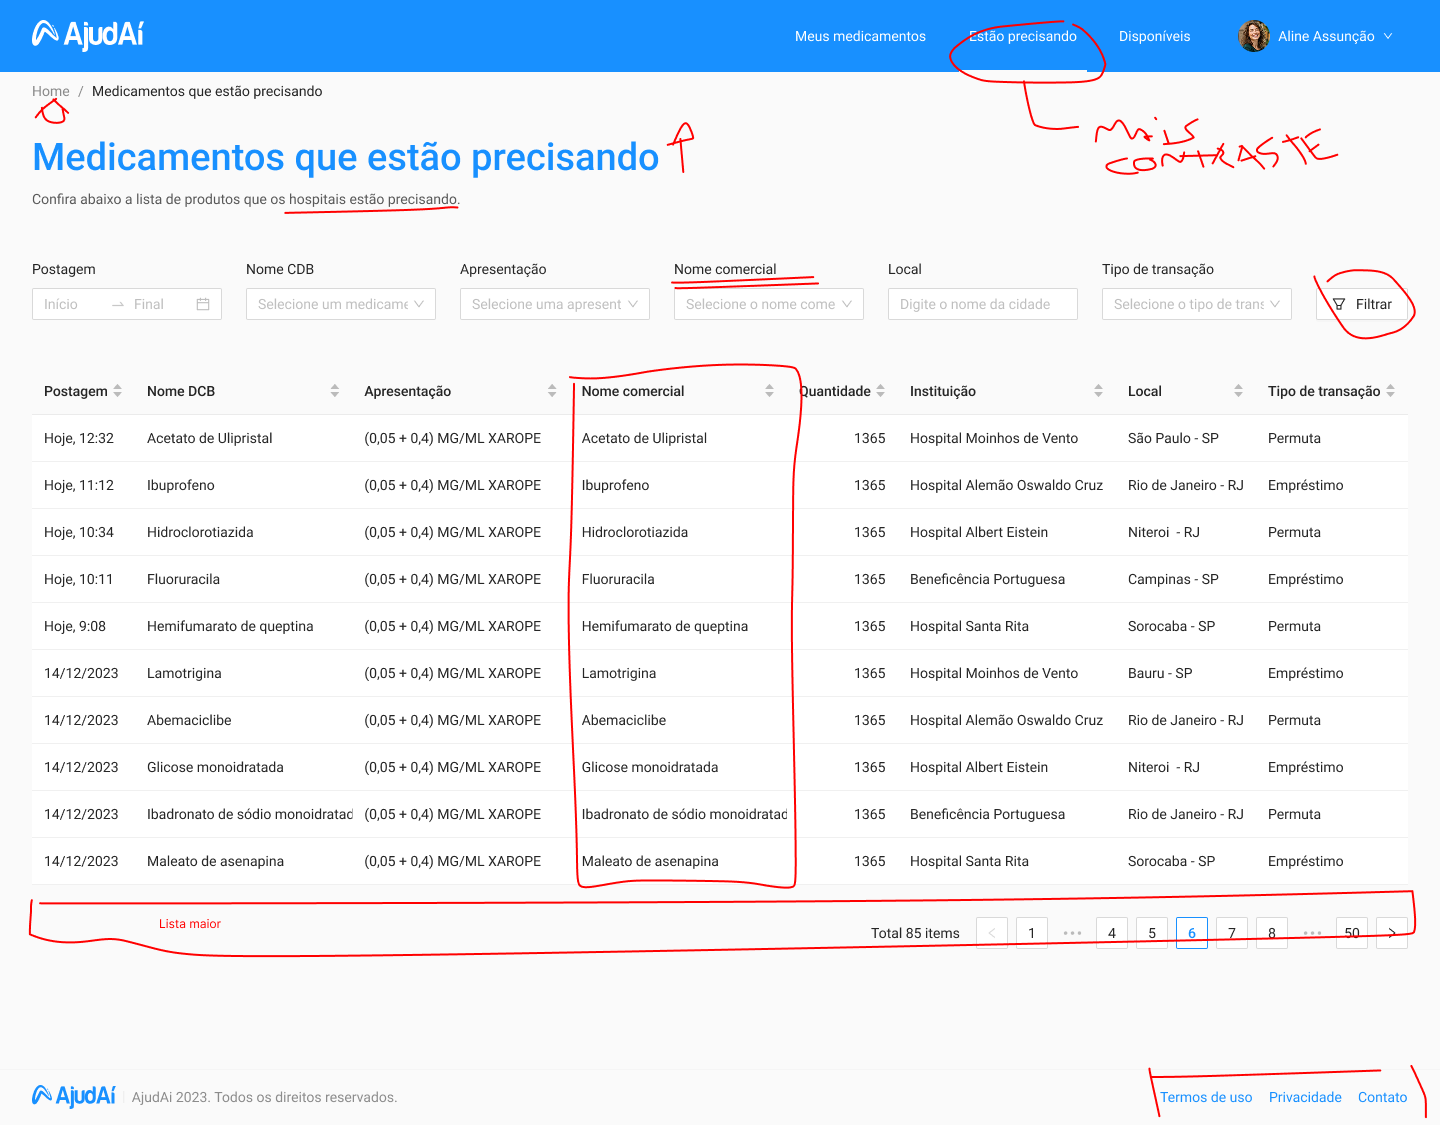Go to previous page arrow in pagination
The height and width of the screenshot is (1125, 1440).
pos(992,933)
